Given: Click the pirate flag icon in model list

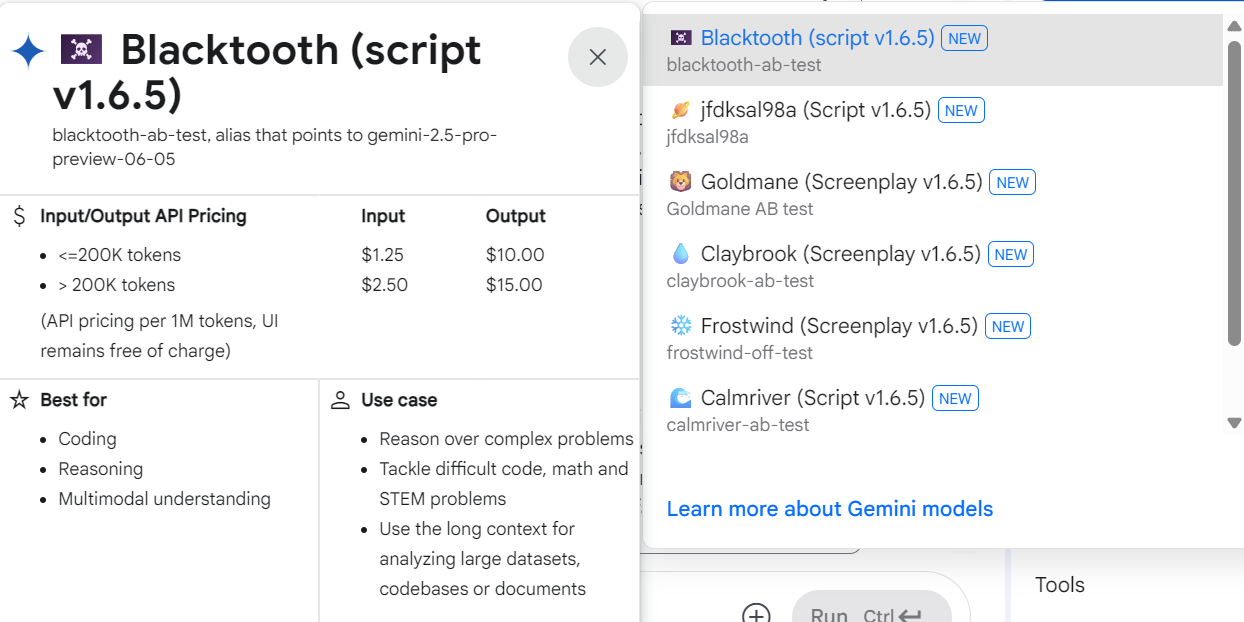Looking at the screenshot, I should pyautogui.click(x=680, y=38).
